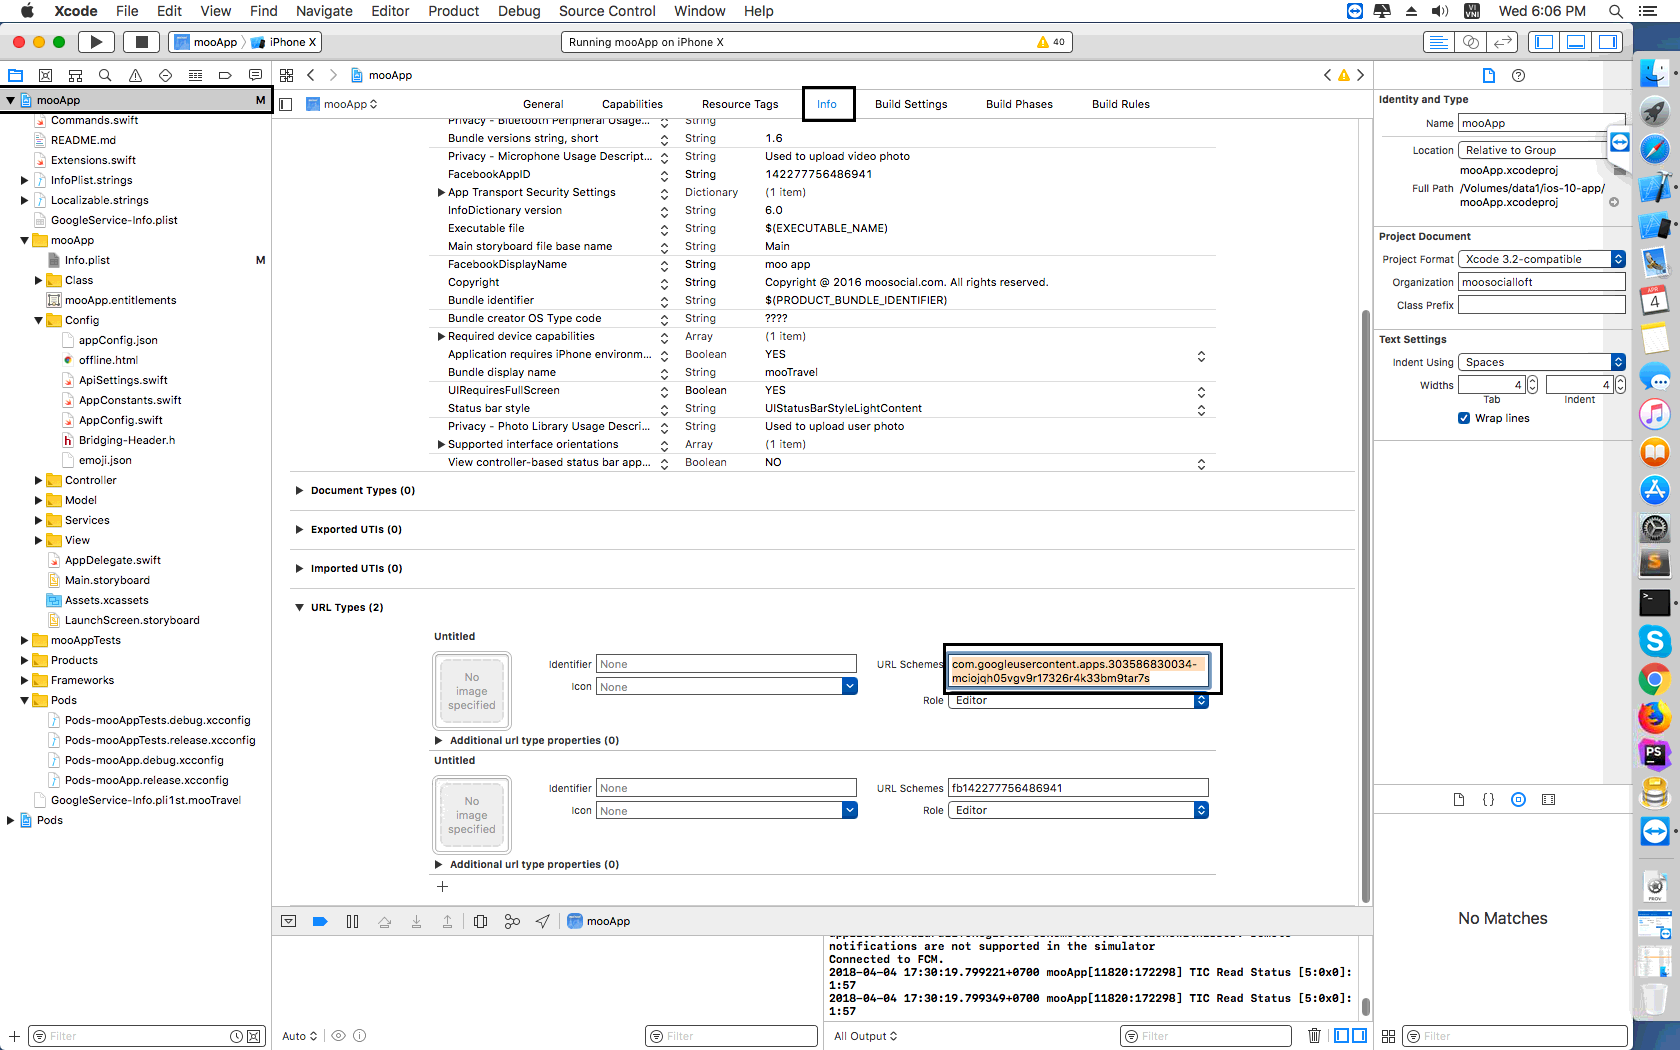1680x1050 pixels.
Task: Toggle the console pane visibility
Action: [1360, 1036]
